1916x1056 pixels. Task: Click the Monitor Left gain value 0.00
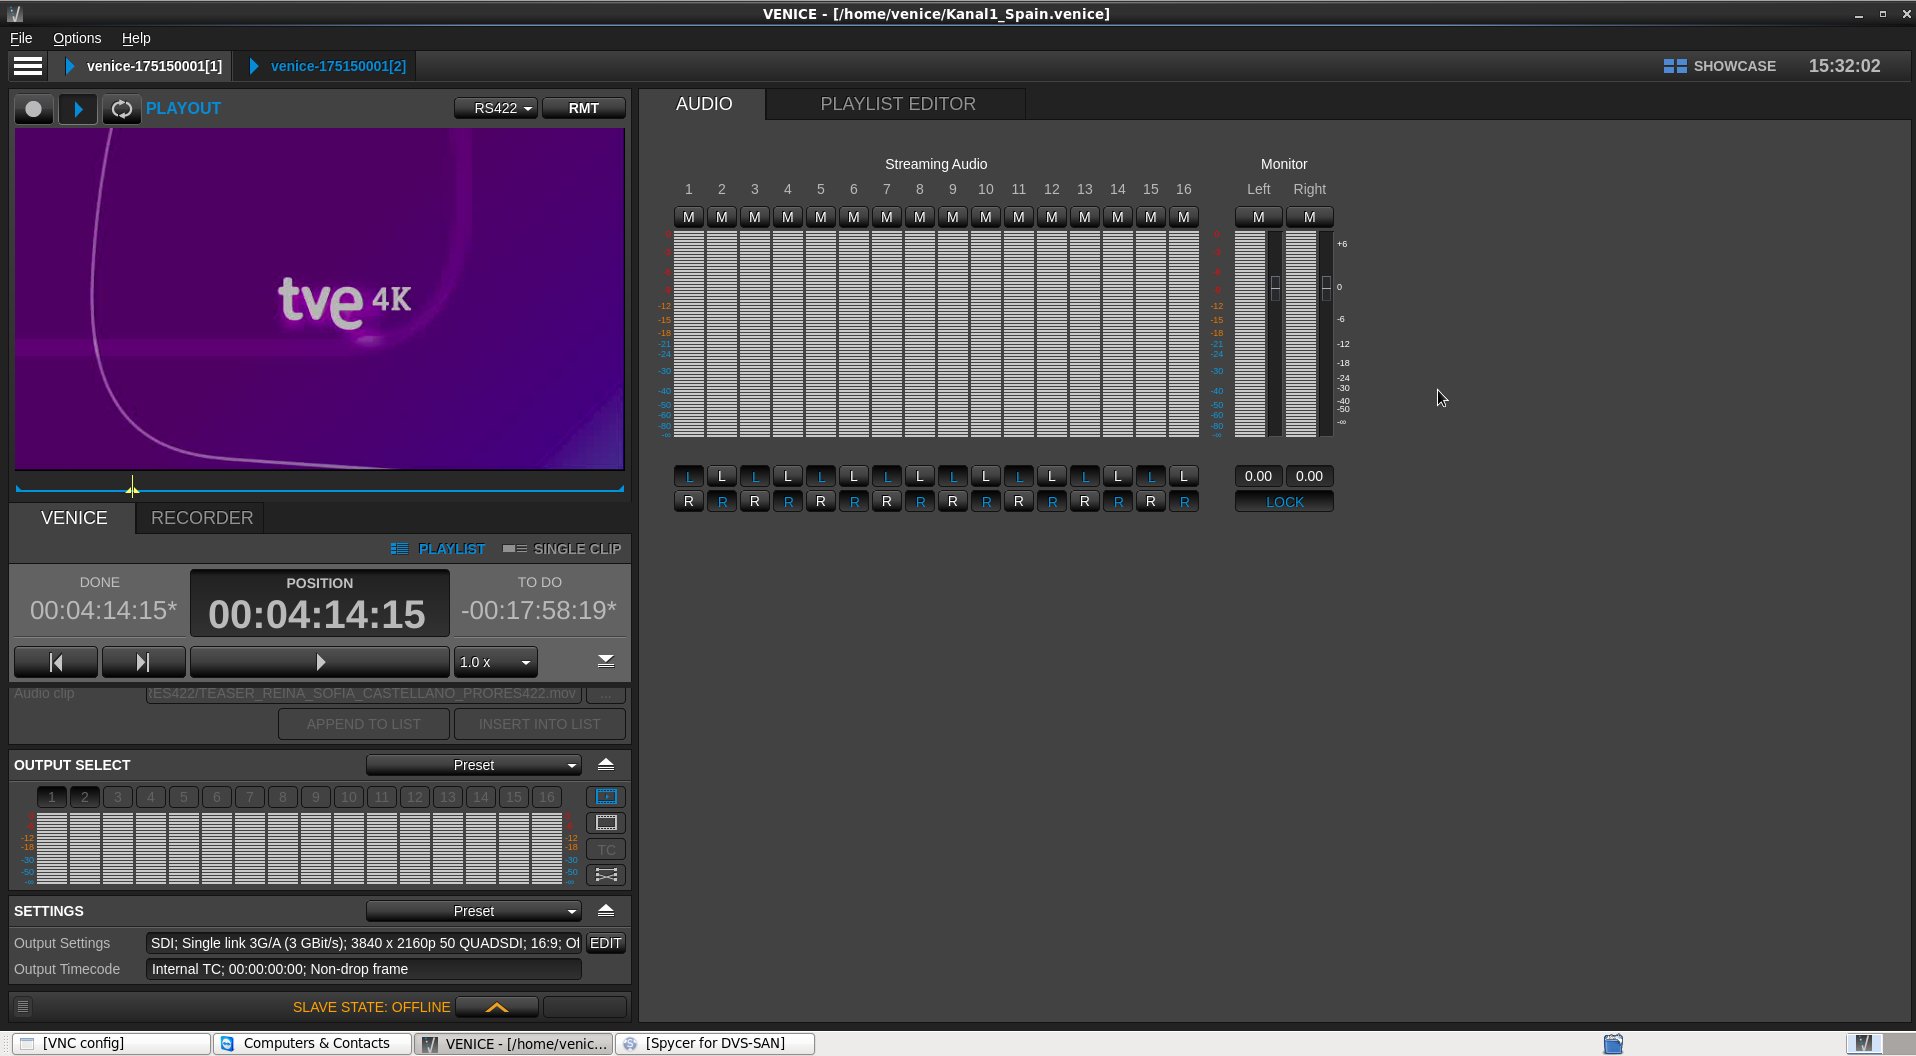click(x=1259, y=476)
